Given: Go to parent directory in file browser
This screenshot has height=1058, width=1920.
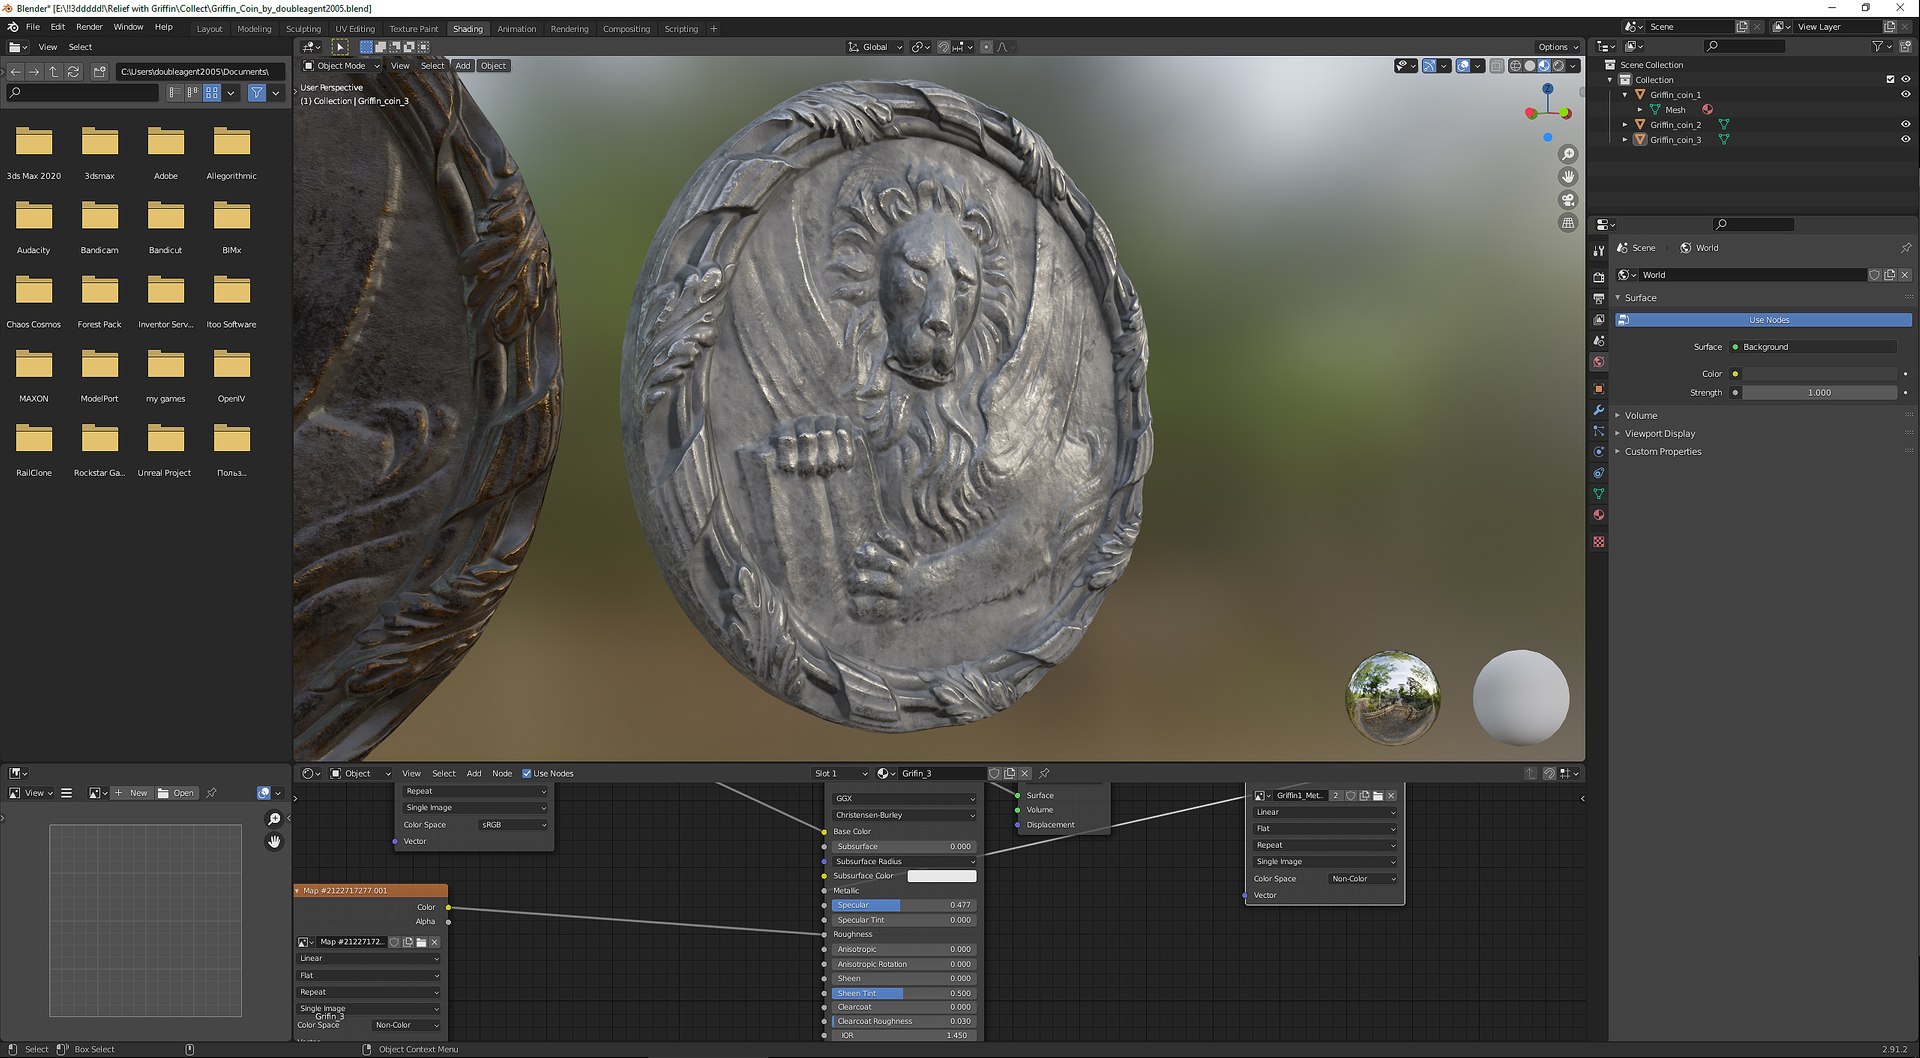Looking at the screenshot, I should pyautogui.click(x=54, y=72).
